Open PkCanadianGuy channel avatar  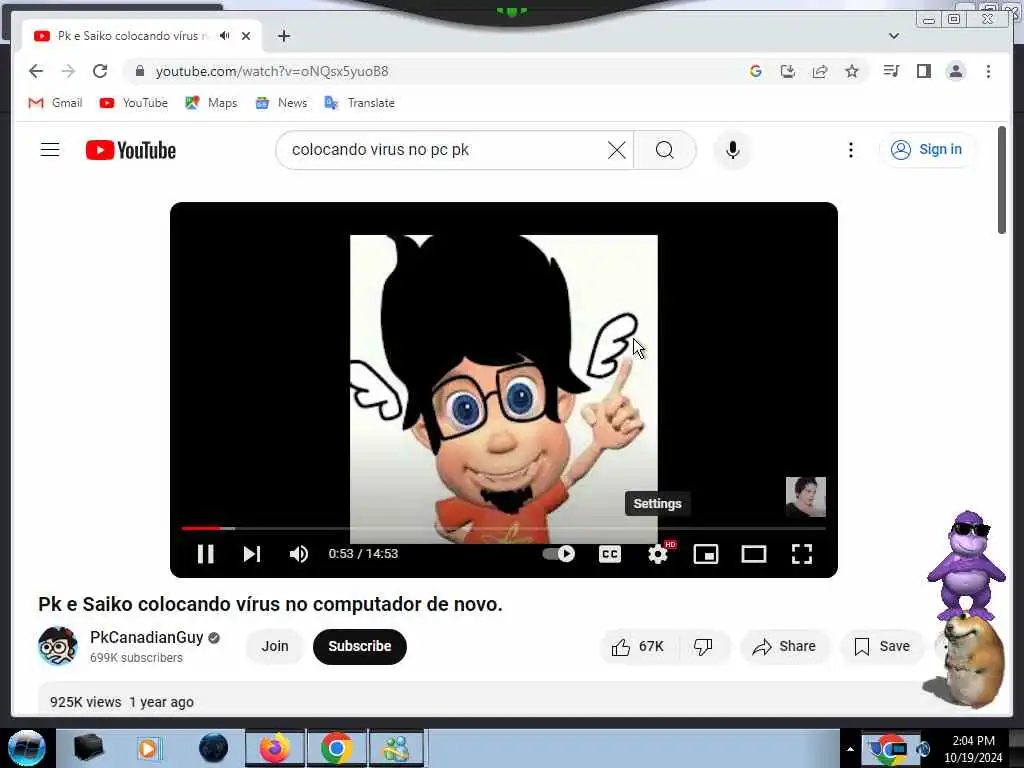click(x=57, y=646)
